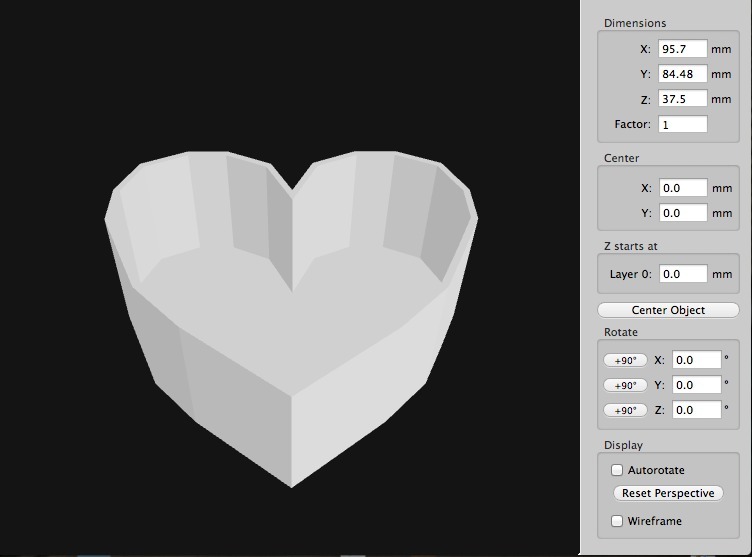Click the Reset Perspective button
752x557 pixels.
[668, 493]
